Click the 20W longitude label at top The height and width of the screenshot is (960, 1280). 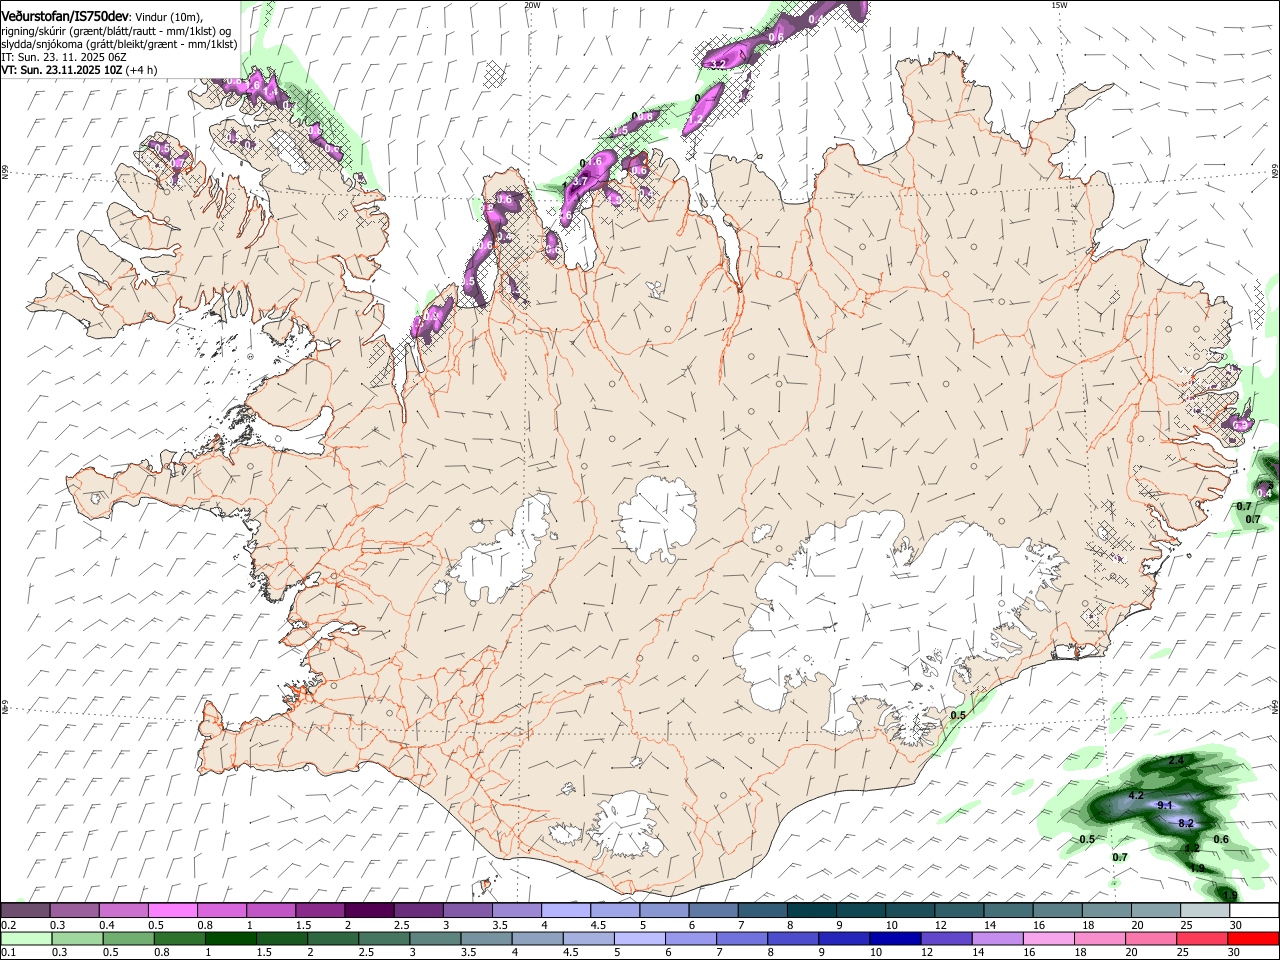pos(533,5)
